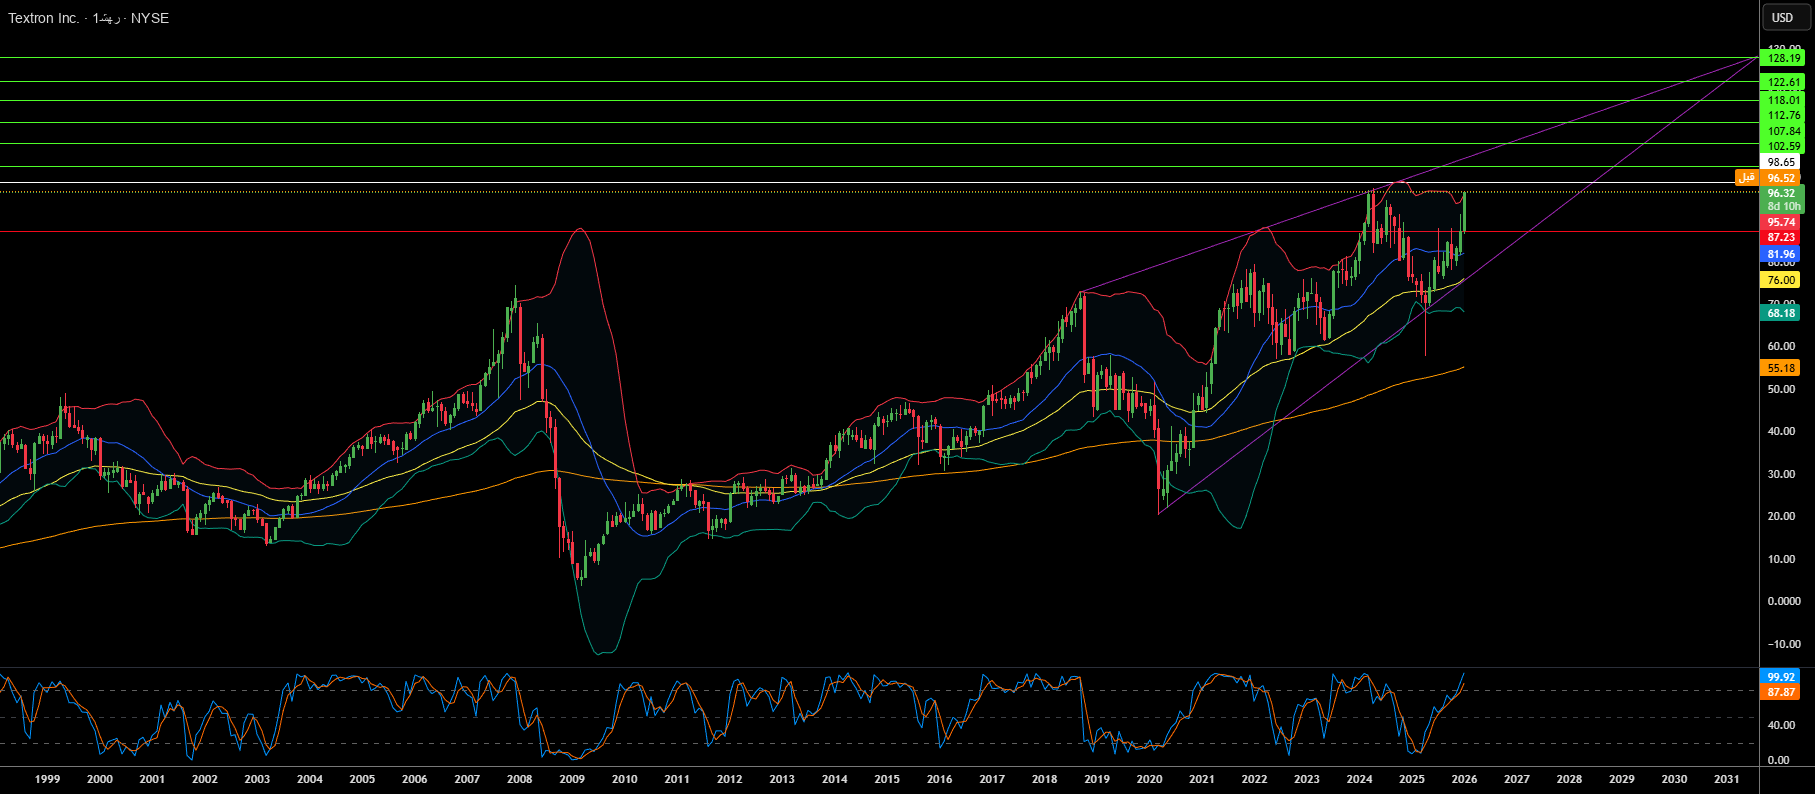Click the orange 87.87 oscillator value label

(x=1780, y=692)
